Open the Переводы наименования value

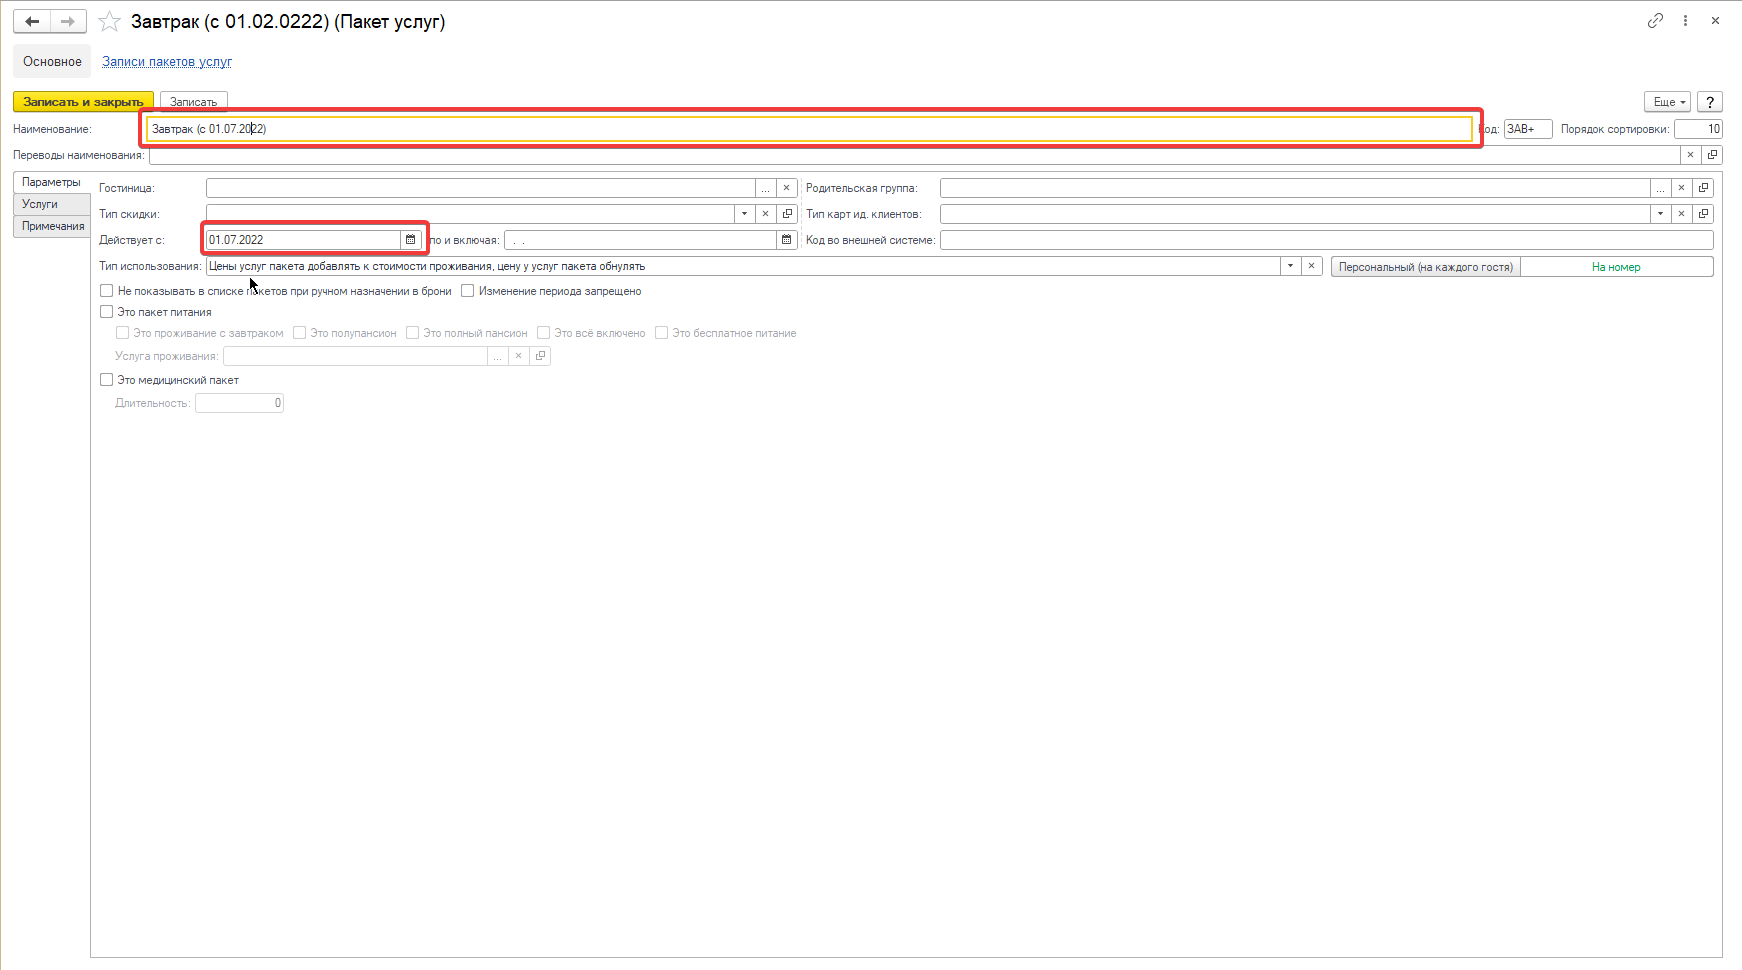pos(1712,155)
